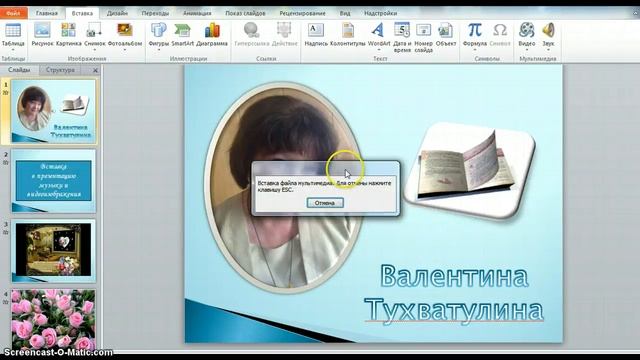This screenshot has width=640, height=360.
Task: Expand the Формула dropdown arrow
Action: pyautogui.click(x=475, y=50)
